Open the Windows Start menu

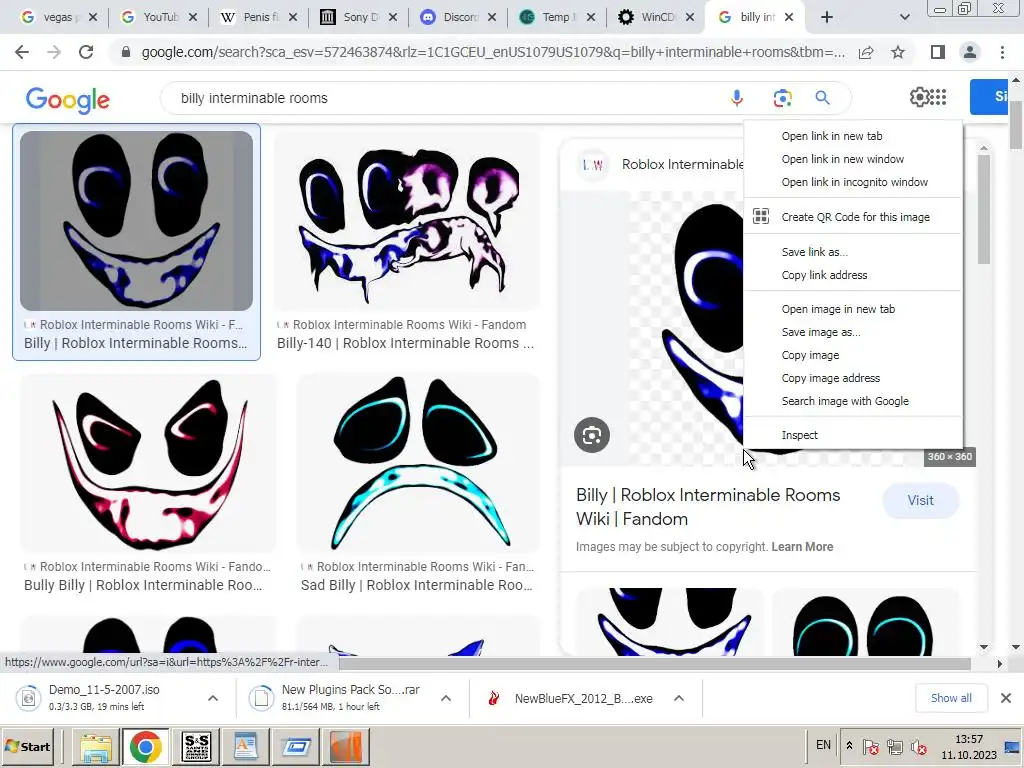coord(27,746)
